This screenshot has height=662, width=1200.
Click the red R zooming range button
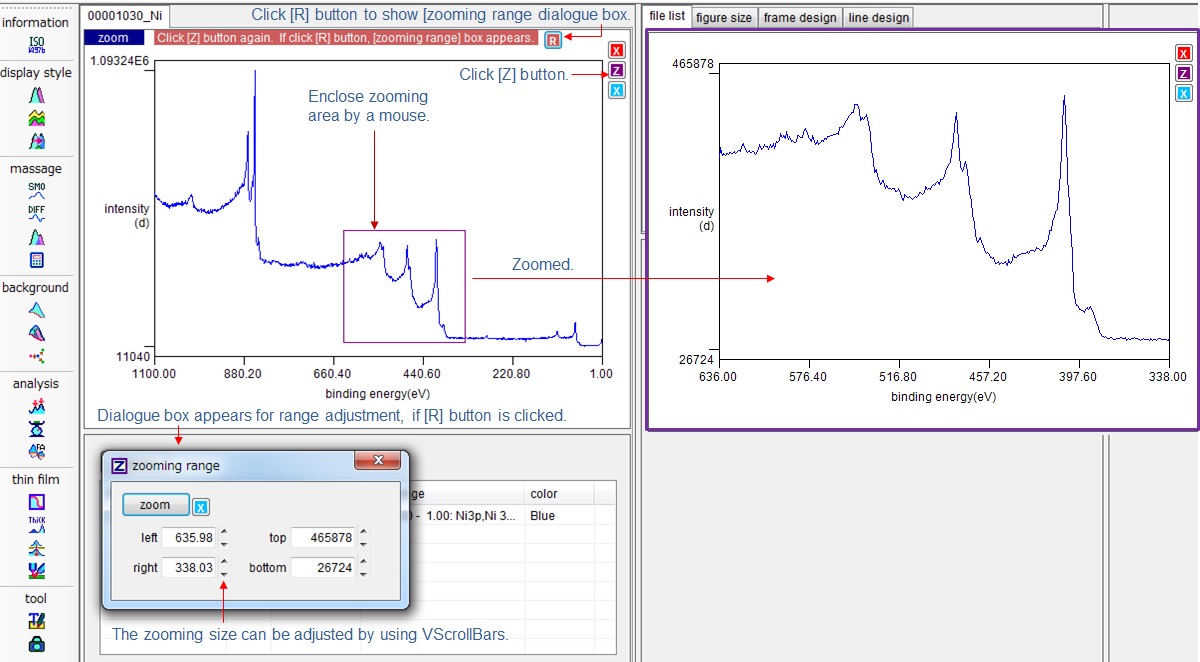[x=553, y=40]
